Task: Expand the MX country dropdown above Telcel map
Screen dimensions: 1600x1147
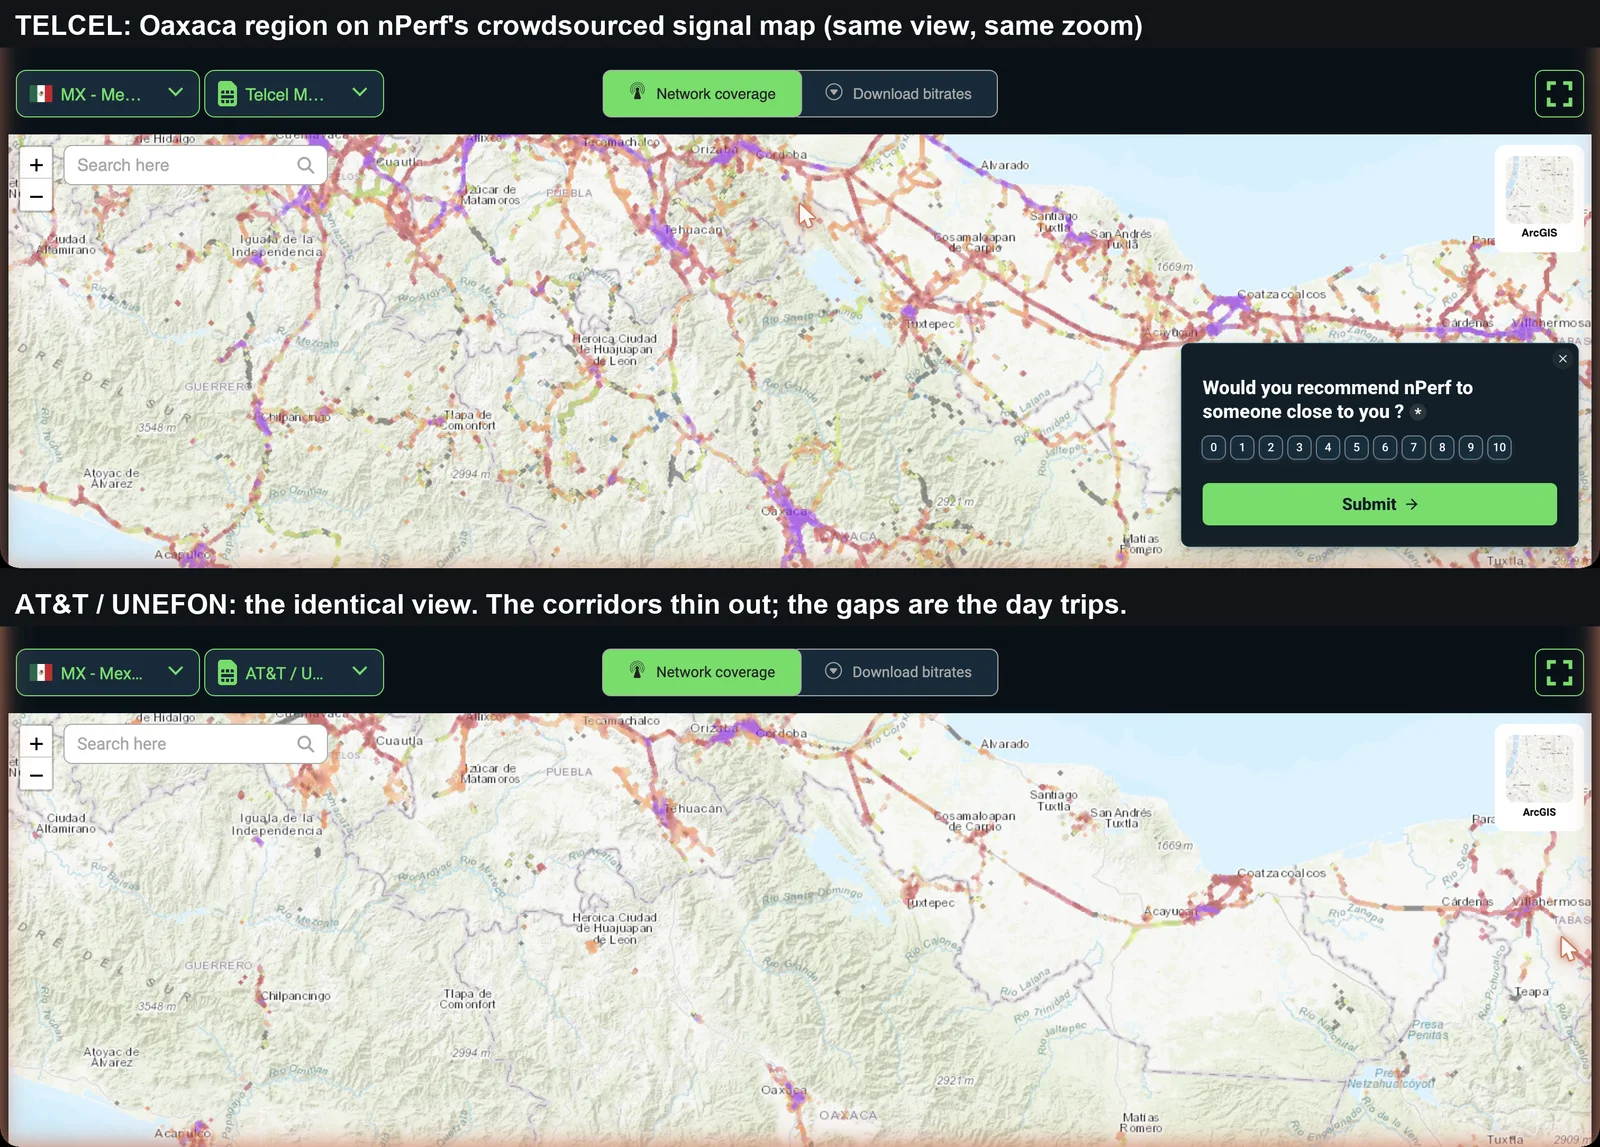Action: [176, 92]
